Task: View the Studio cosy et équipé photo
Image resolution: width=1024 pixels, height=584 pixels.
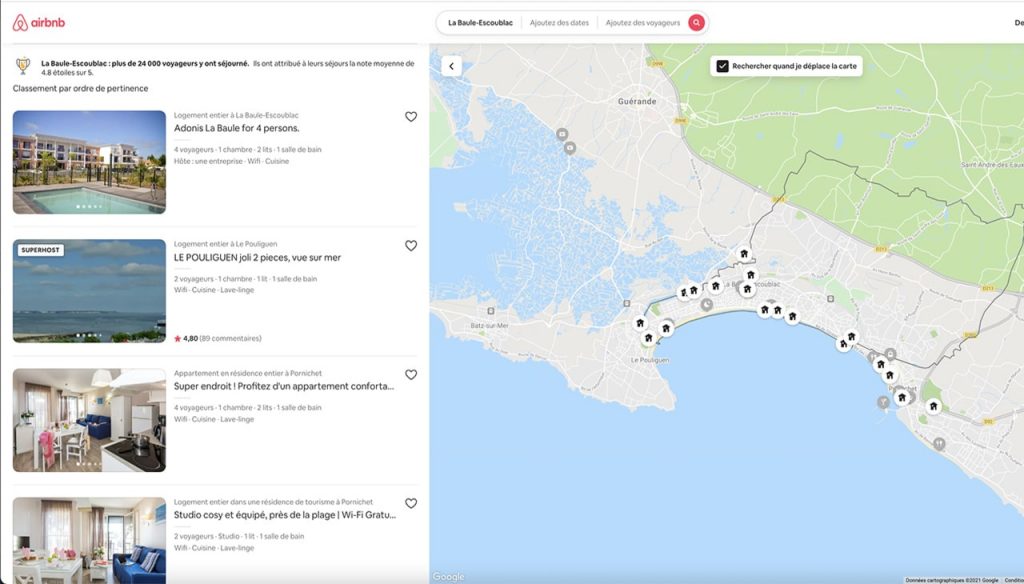Action: point(89,540)
